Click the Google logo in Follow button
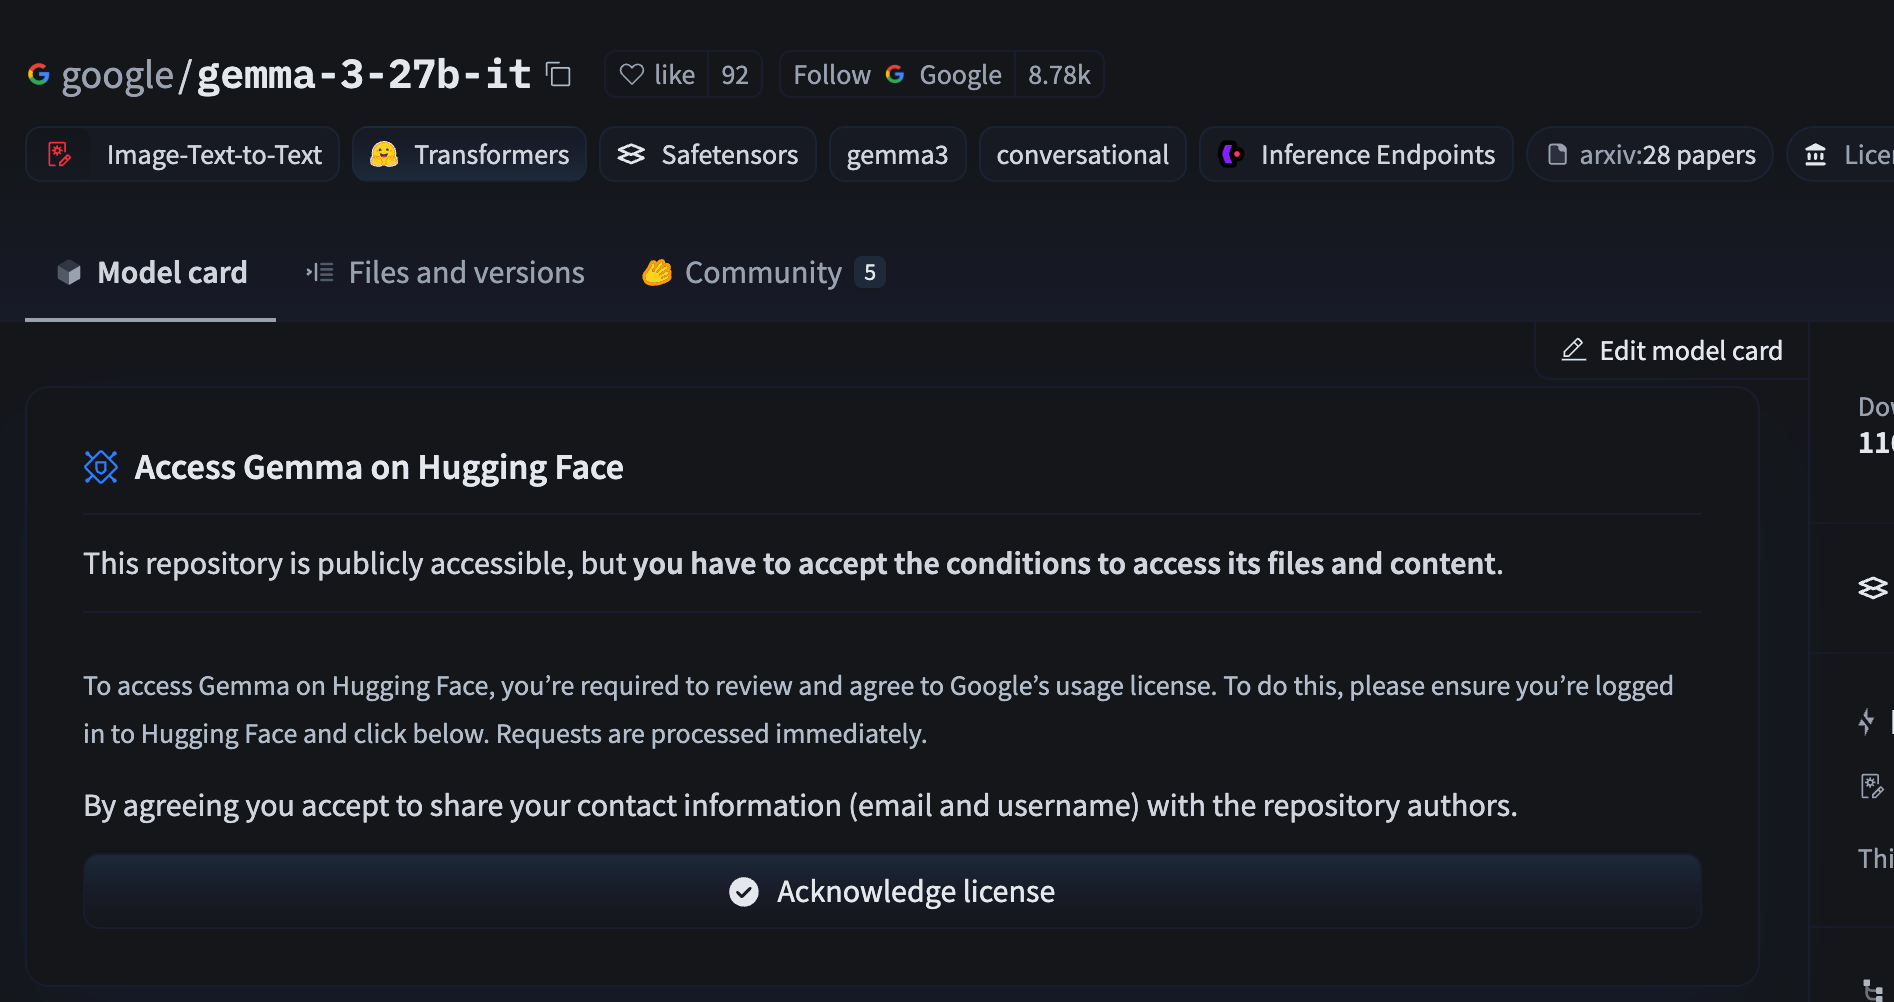Viewport: 1894px width, 1002px height. pos(895,74)
